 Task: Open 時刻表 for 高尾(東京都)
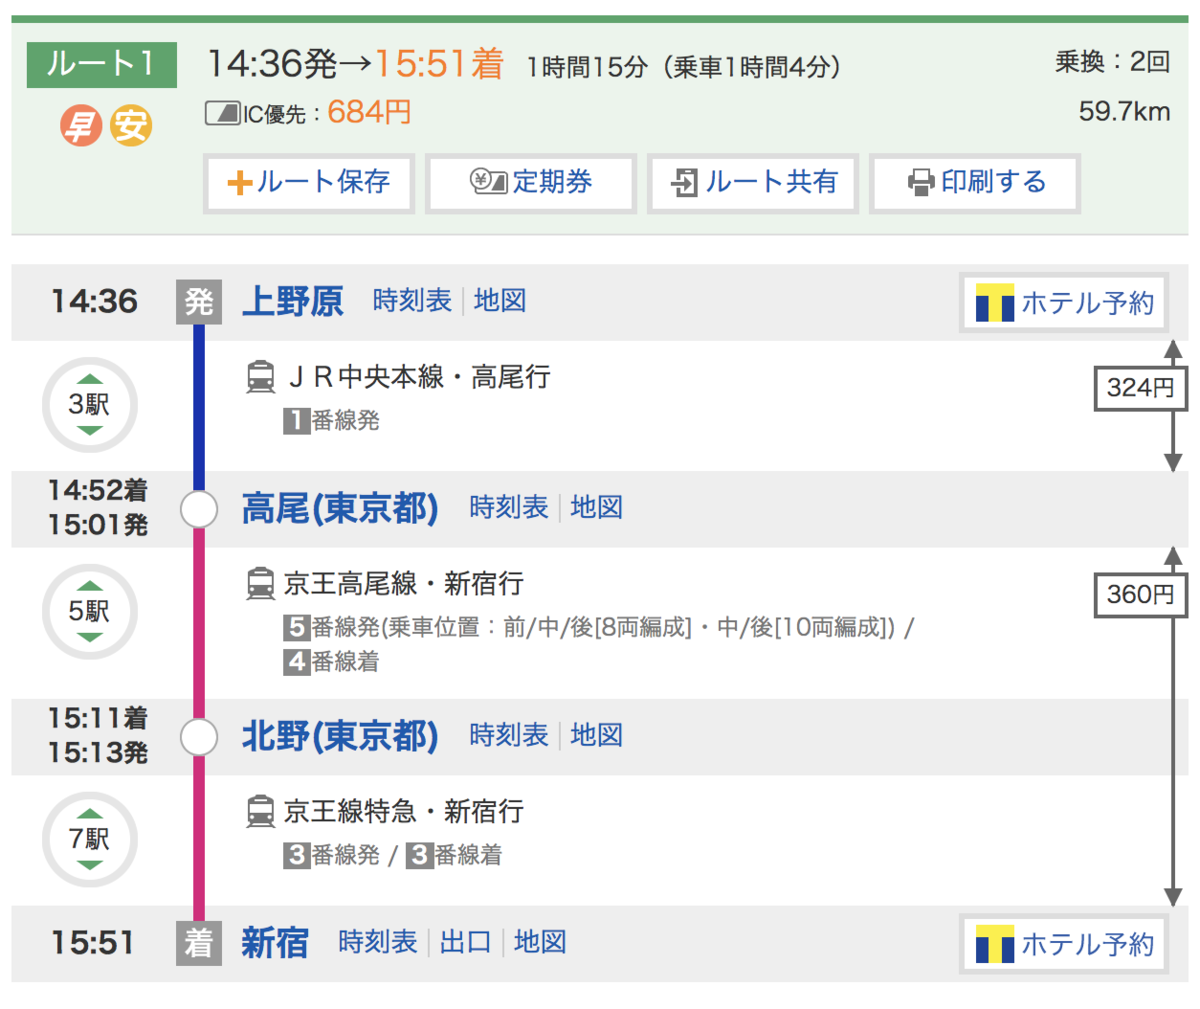click(x=509, y=508)
